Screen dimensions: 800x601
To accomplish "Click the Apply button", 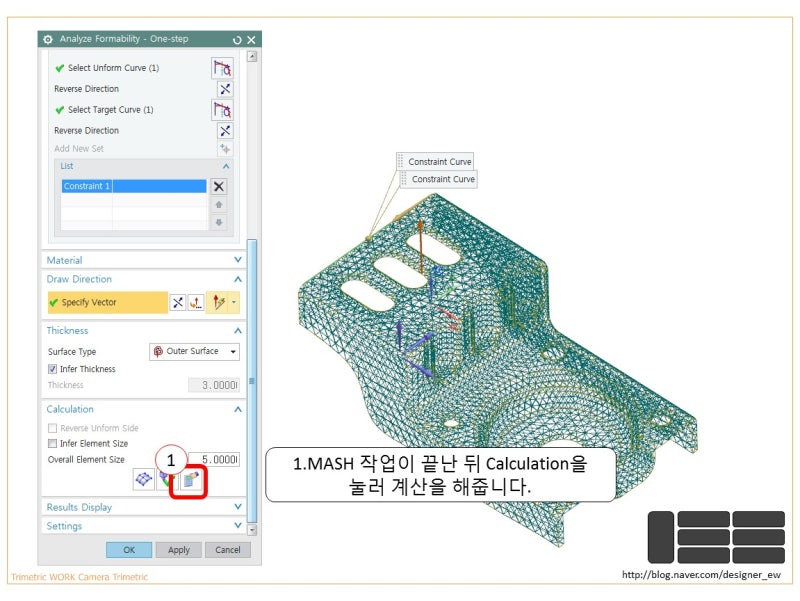I will coord(179,550).
